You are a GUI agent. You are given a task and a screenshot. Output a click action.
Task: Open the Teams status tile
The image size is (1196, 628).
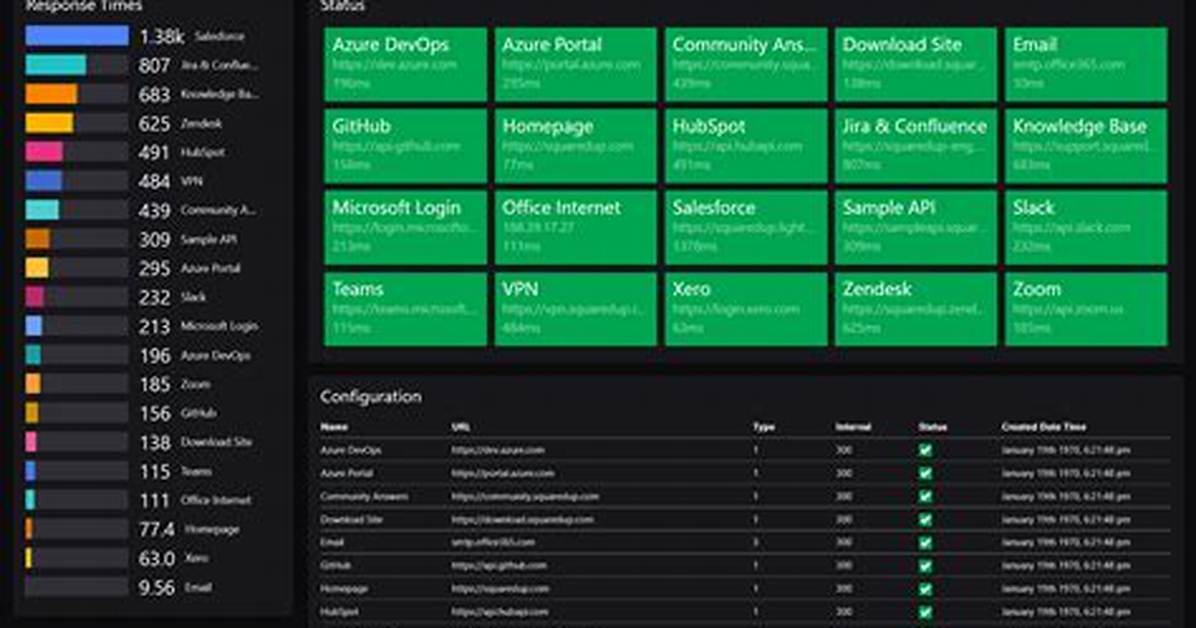[405, 310]
